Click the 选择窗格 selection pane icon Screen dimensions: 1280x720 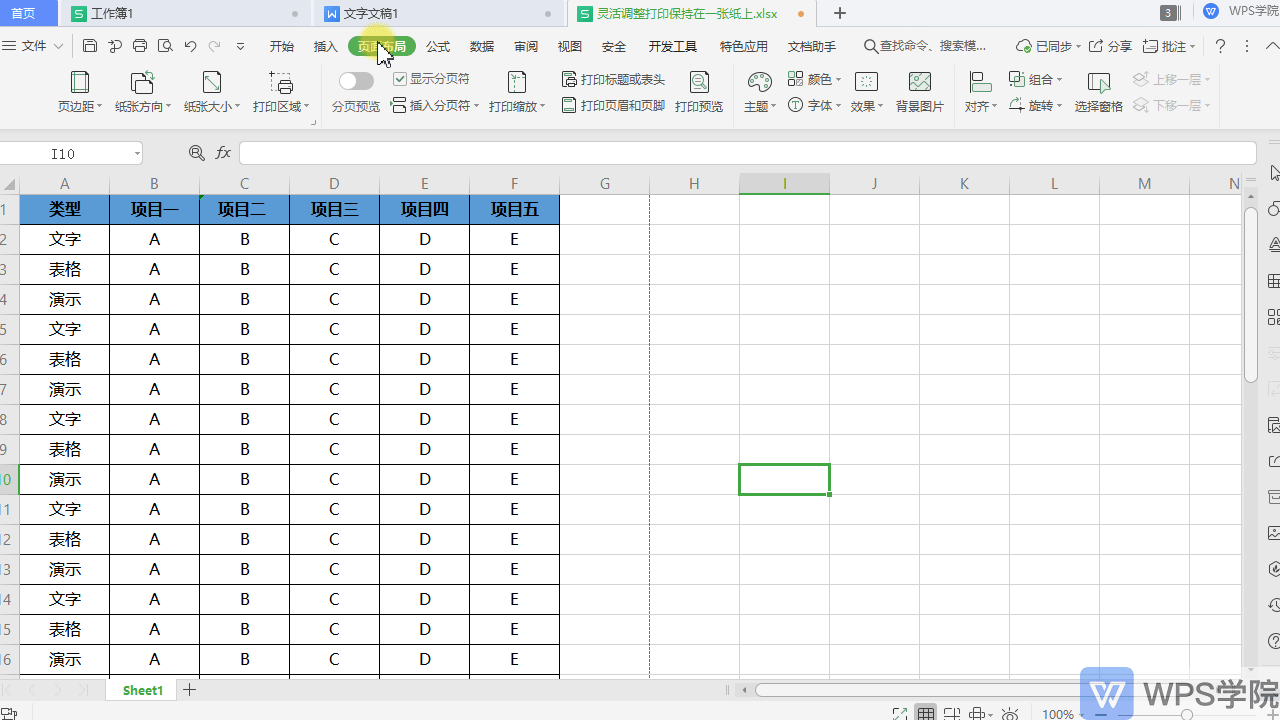(x=1097, y=90)
